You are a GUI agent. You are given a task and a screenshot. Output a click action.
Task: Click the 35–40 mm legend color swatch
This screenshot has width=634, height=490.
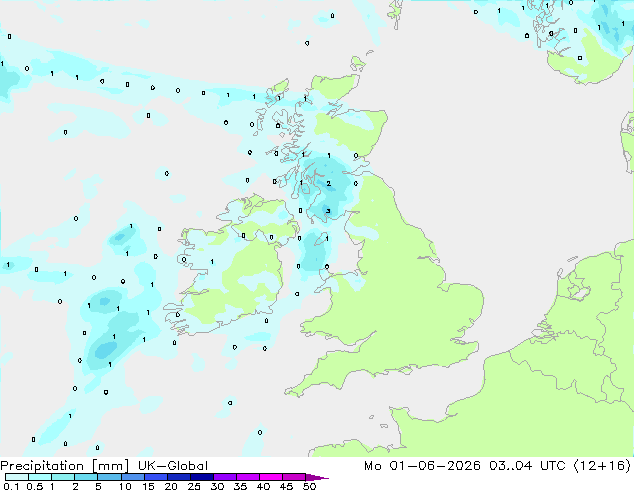click(247, 477)
